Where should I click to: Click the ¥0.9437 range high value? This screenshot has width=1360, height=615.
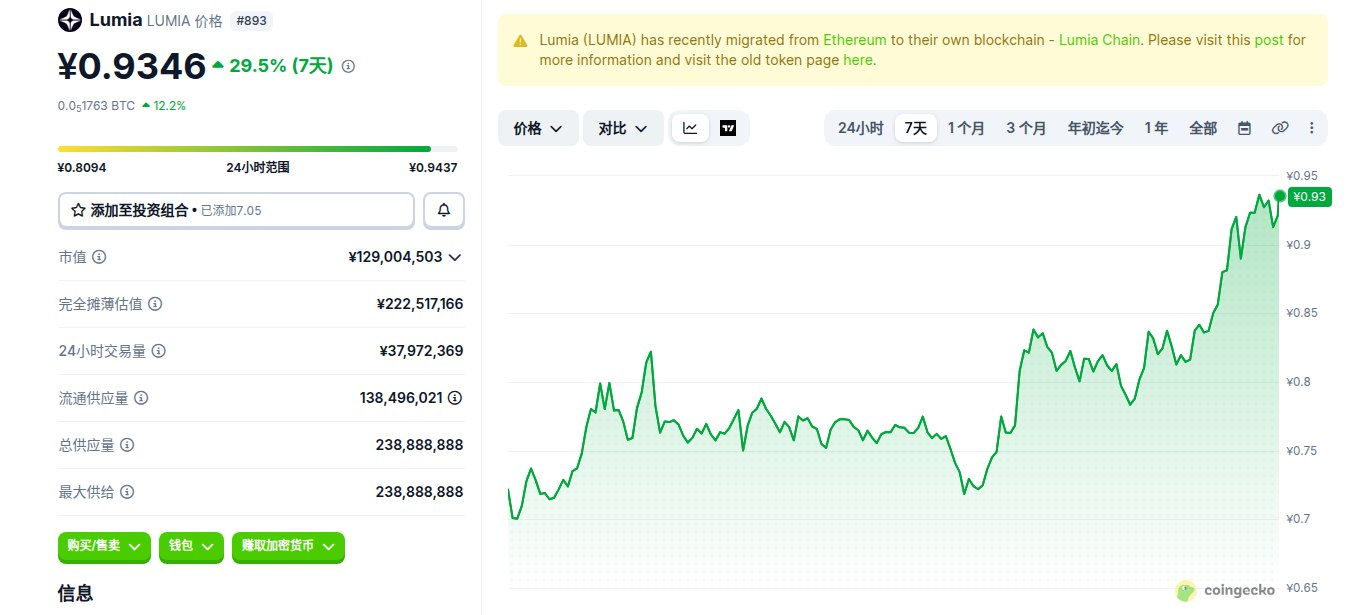pyautogui.click(x=433, y=168)
